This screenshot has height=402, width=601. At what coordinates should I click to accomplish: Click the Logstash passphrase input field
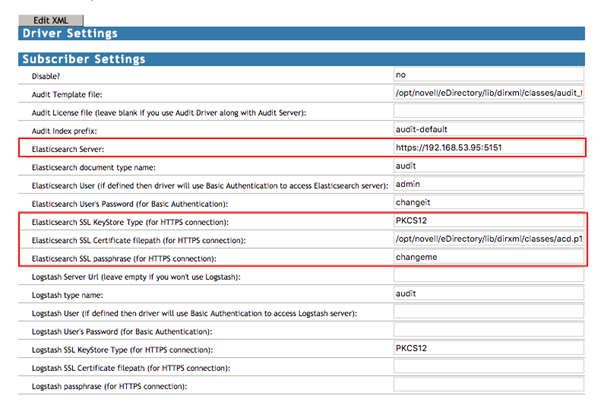(488, 385)
